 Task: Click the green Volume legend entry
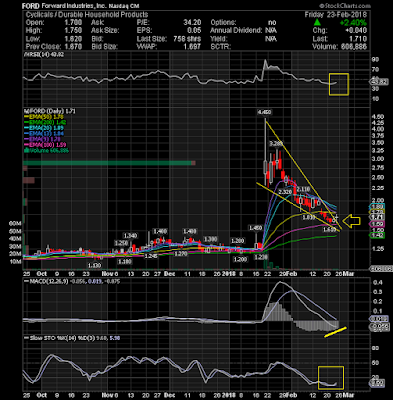tap(46, 151)
